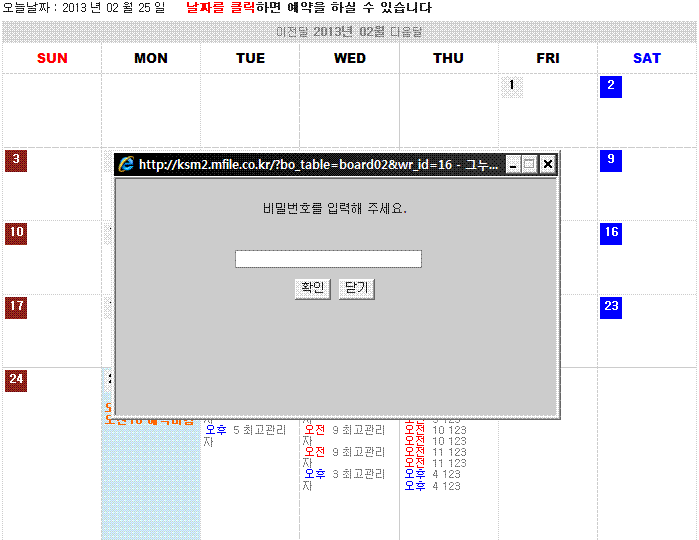Select Saturday date 16

[x=611, y=234]
